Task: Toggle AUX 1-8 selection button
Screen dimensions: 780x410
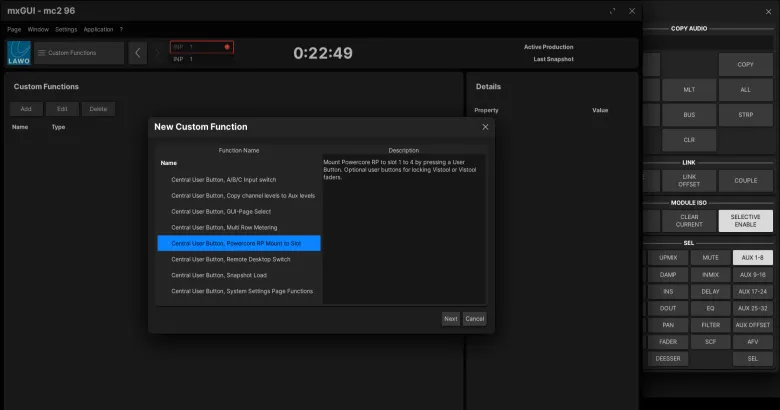Action: 752,257
